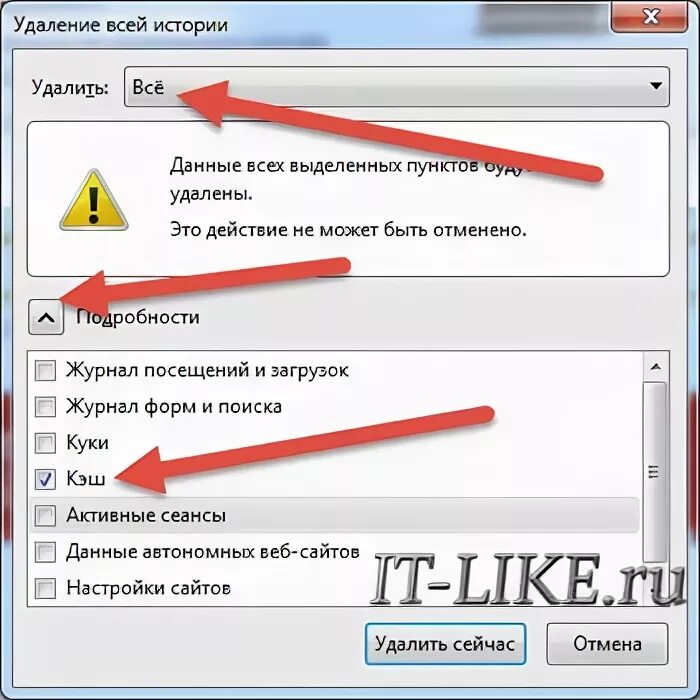The image size is (700, 700).
Task: Click the yellow warning triangle icon
Action: (x=94, y=200)
